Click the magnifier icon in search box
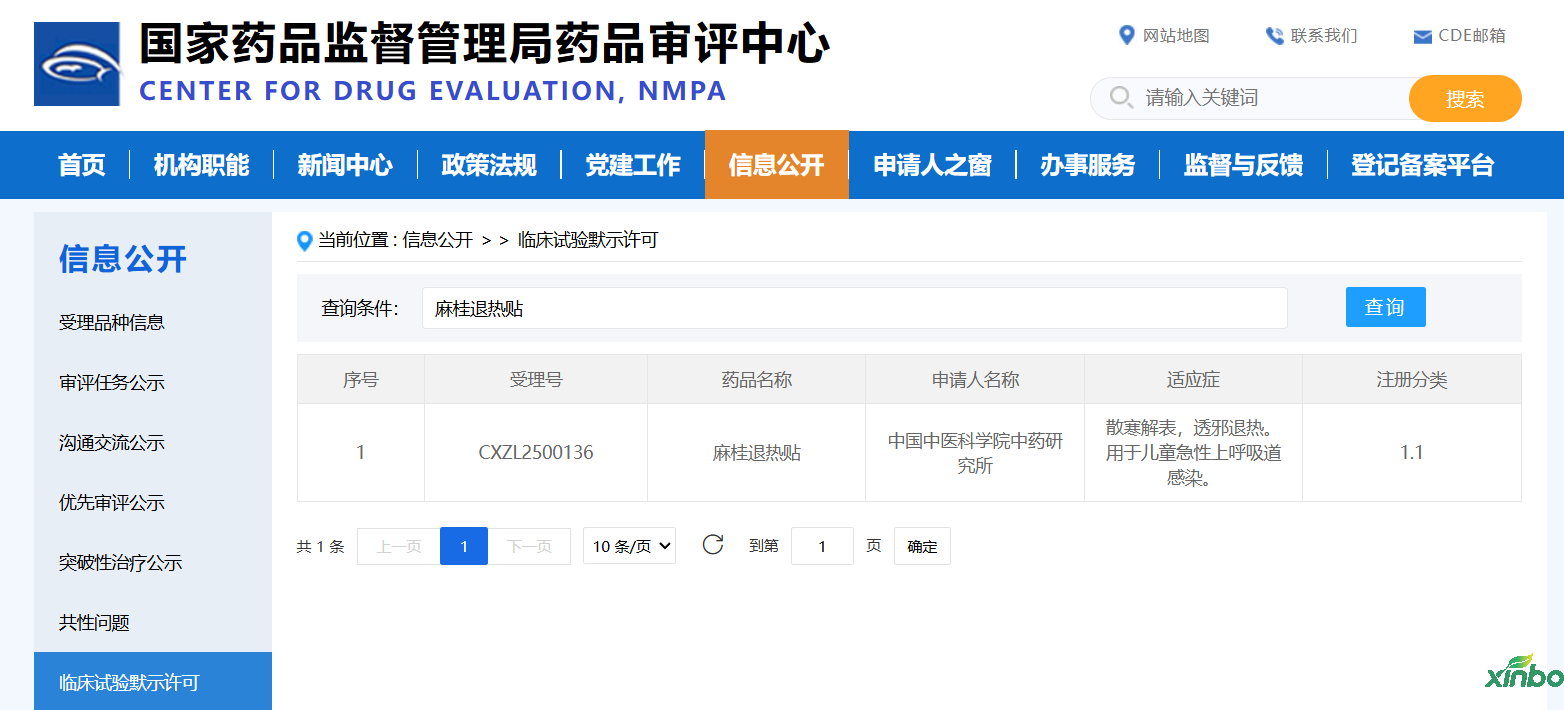The height and width of the screenshot is (710, 1564). [x=1121, y=98]
